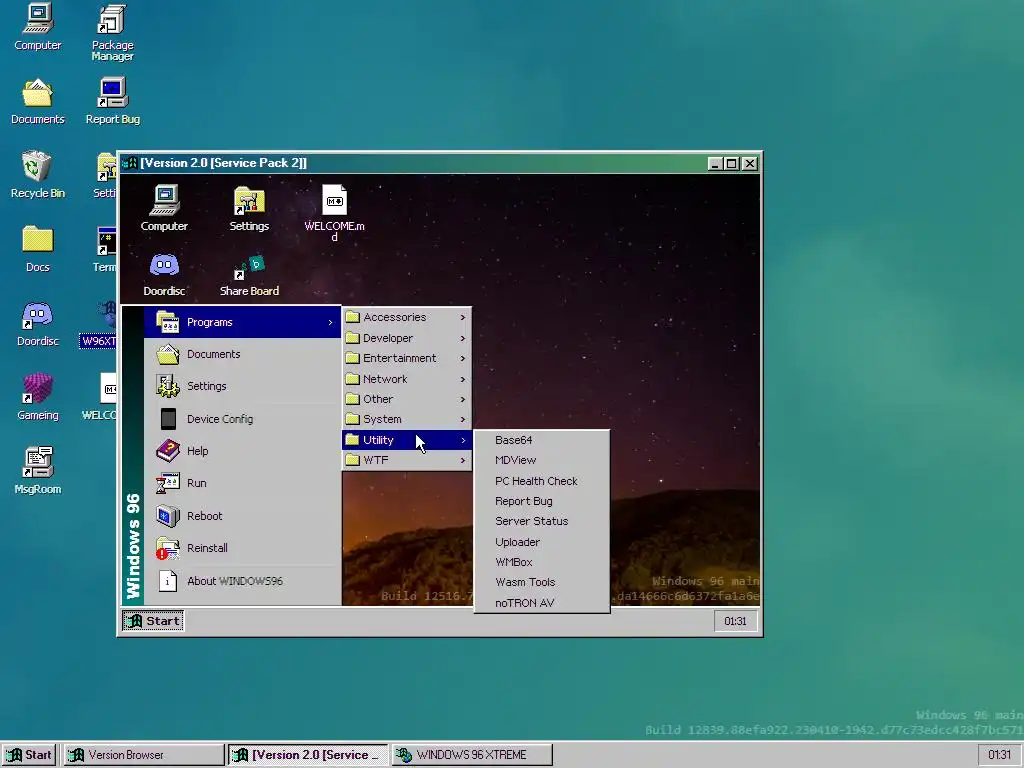This screenshot has width=1024, height=768.
Task: Open the MsgRoom desktop icon
Action: tap(38, 471)
